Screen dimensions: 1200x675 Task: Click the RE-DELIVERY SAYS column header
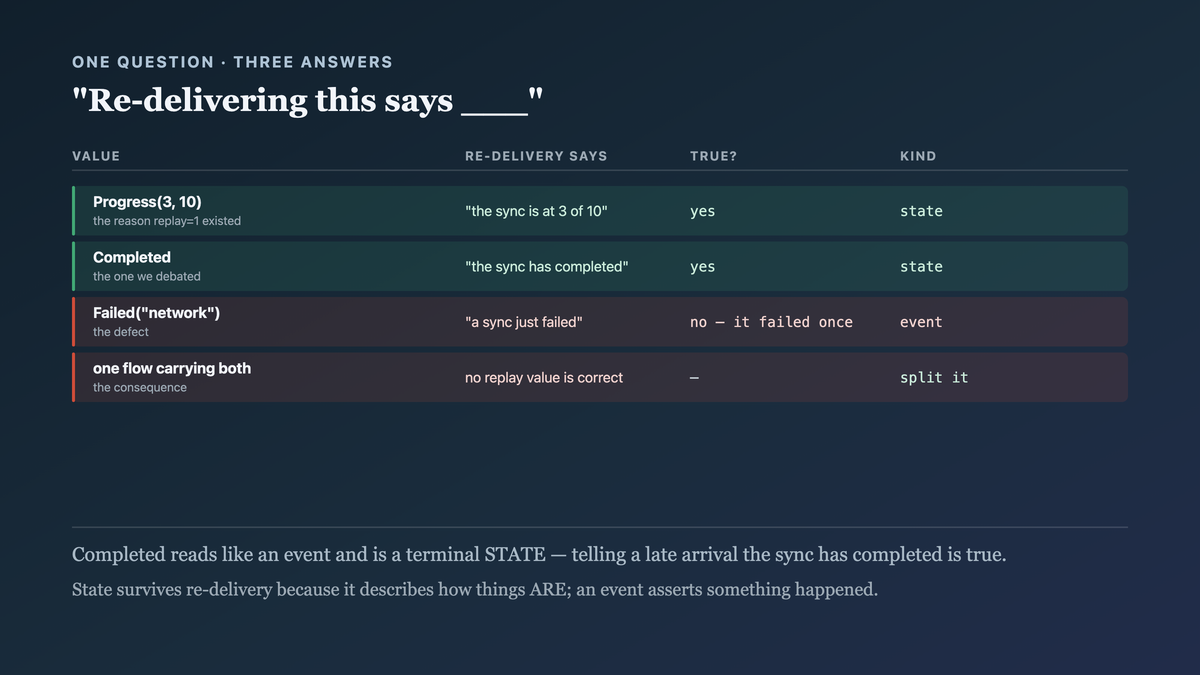[536, 156]
